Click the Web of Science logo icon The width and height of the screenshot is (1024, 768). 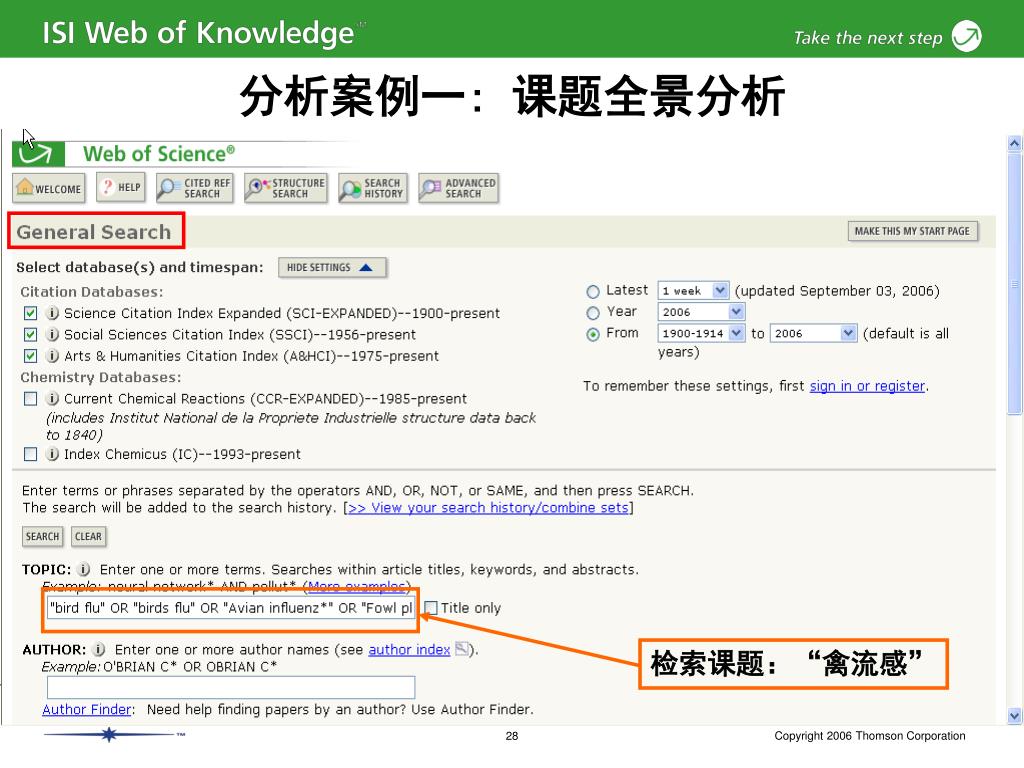[38, 154]
